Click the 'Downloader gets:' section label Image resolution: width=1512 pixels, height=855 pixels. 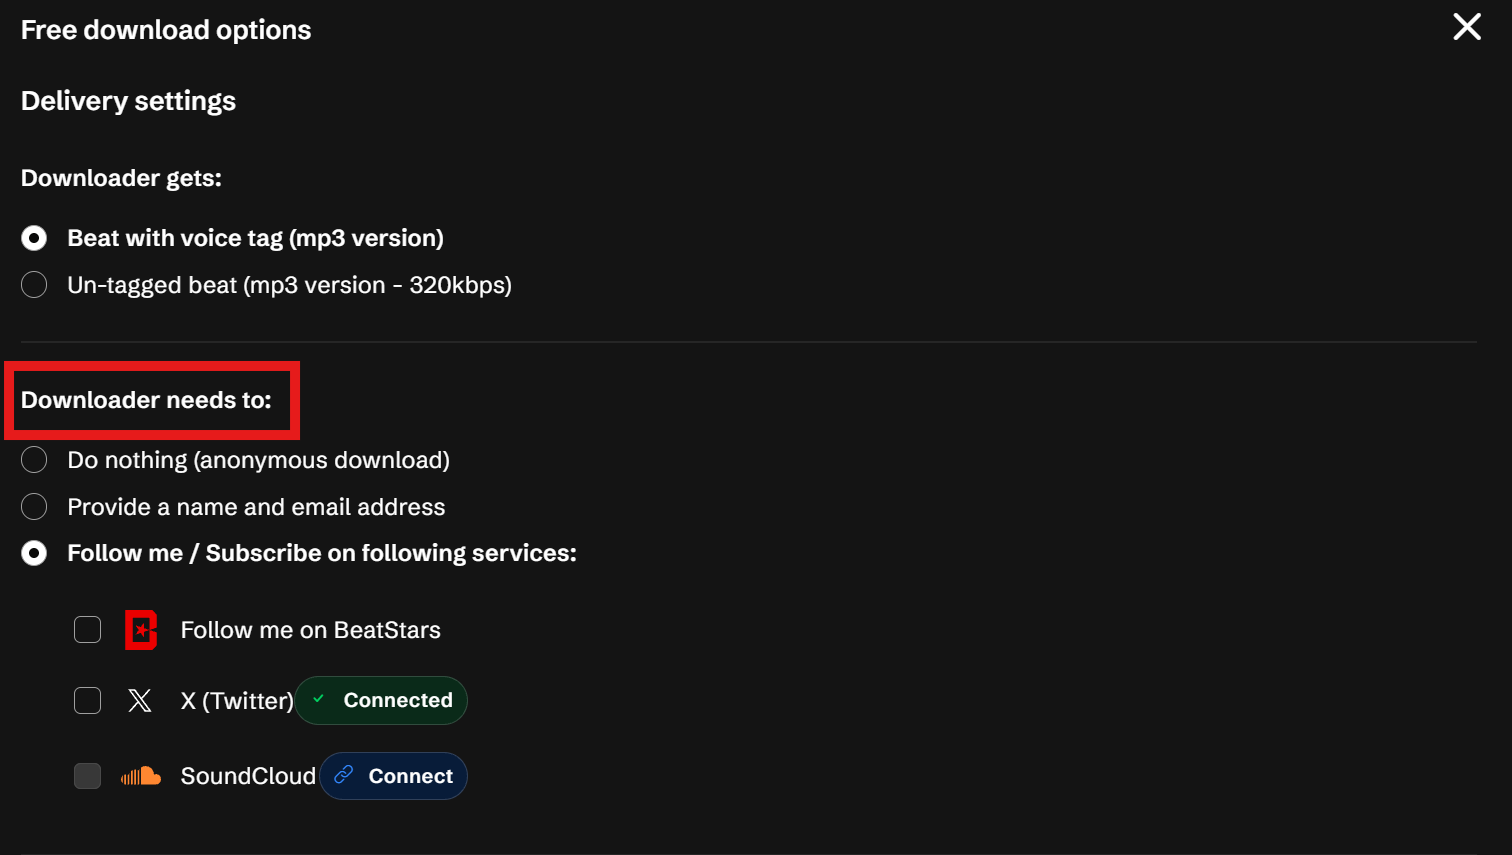[x=121, y=178]
